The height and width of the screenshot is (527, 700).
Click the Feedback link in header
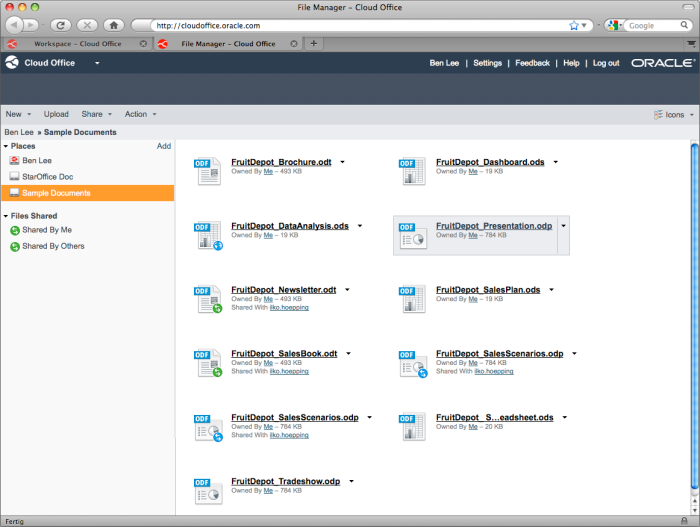(532, 63)
